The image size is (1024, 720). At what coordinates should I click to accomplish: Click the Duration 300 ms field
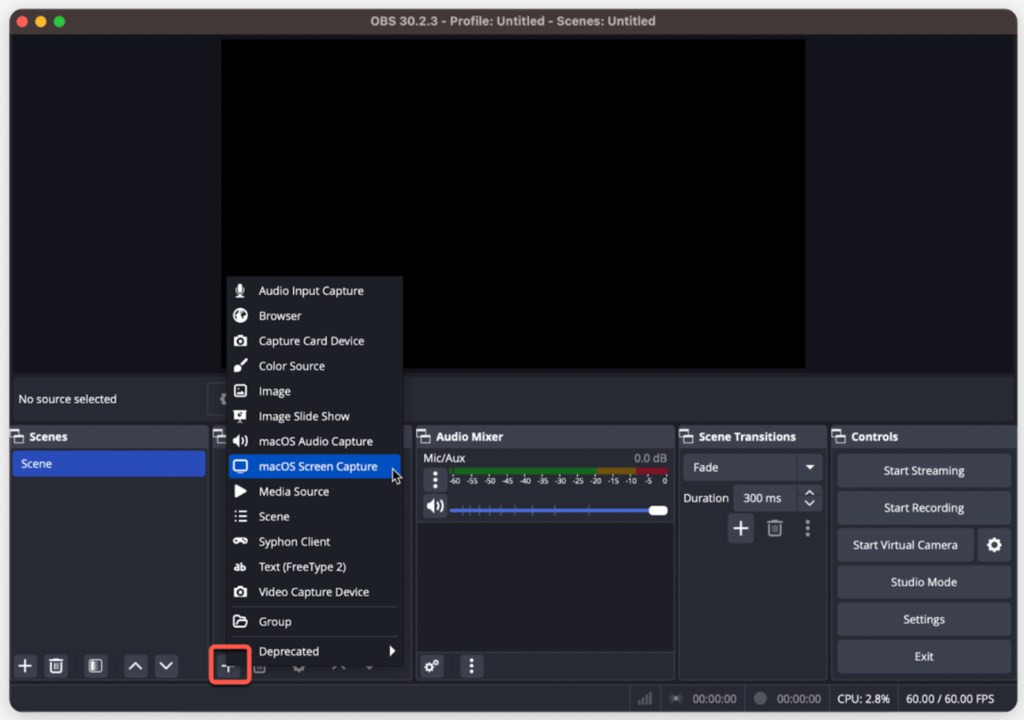pyautogui.click(x=766, y=498)
